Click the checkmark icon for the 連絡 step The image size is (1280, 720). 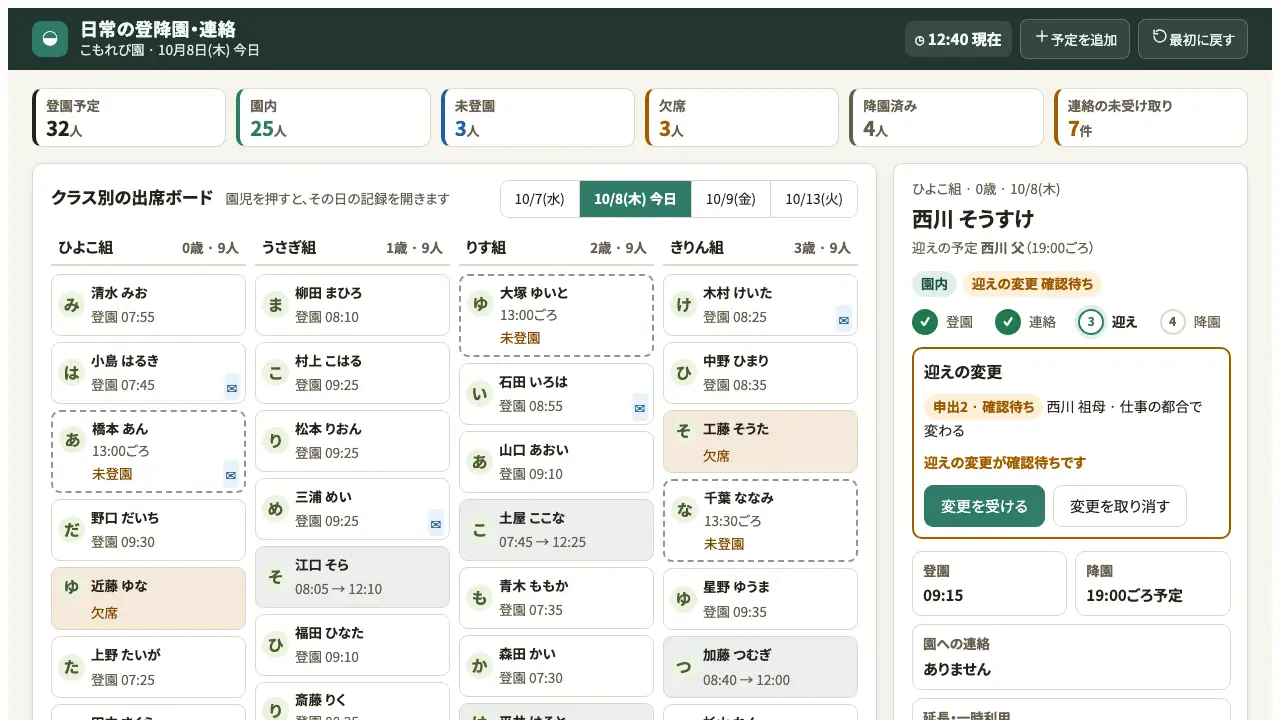click(1008, 322)
